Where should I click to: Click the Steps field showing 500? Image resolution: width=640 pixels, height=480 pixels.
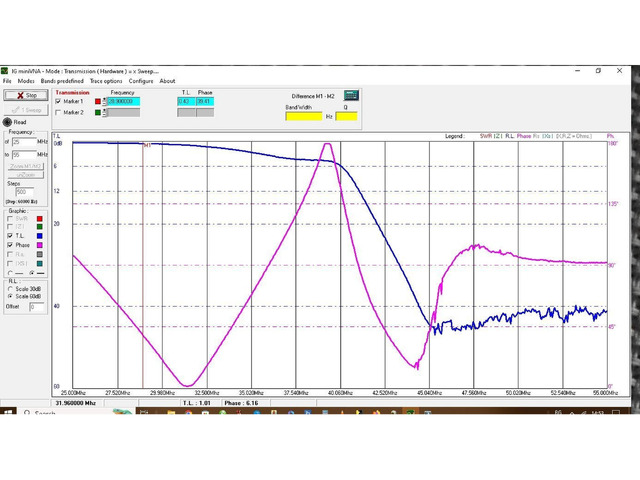(x=24, y=192)
